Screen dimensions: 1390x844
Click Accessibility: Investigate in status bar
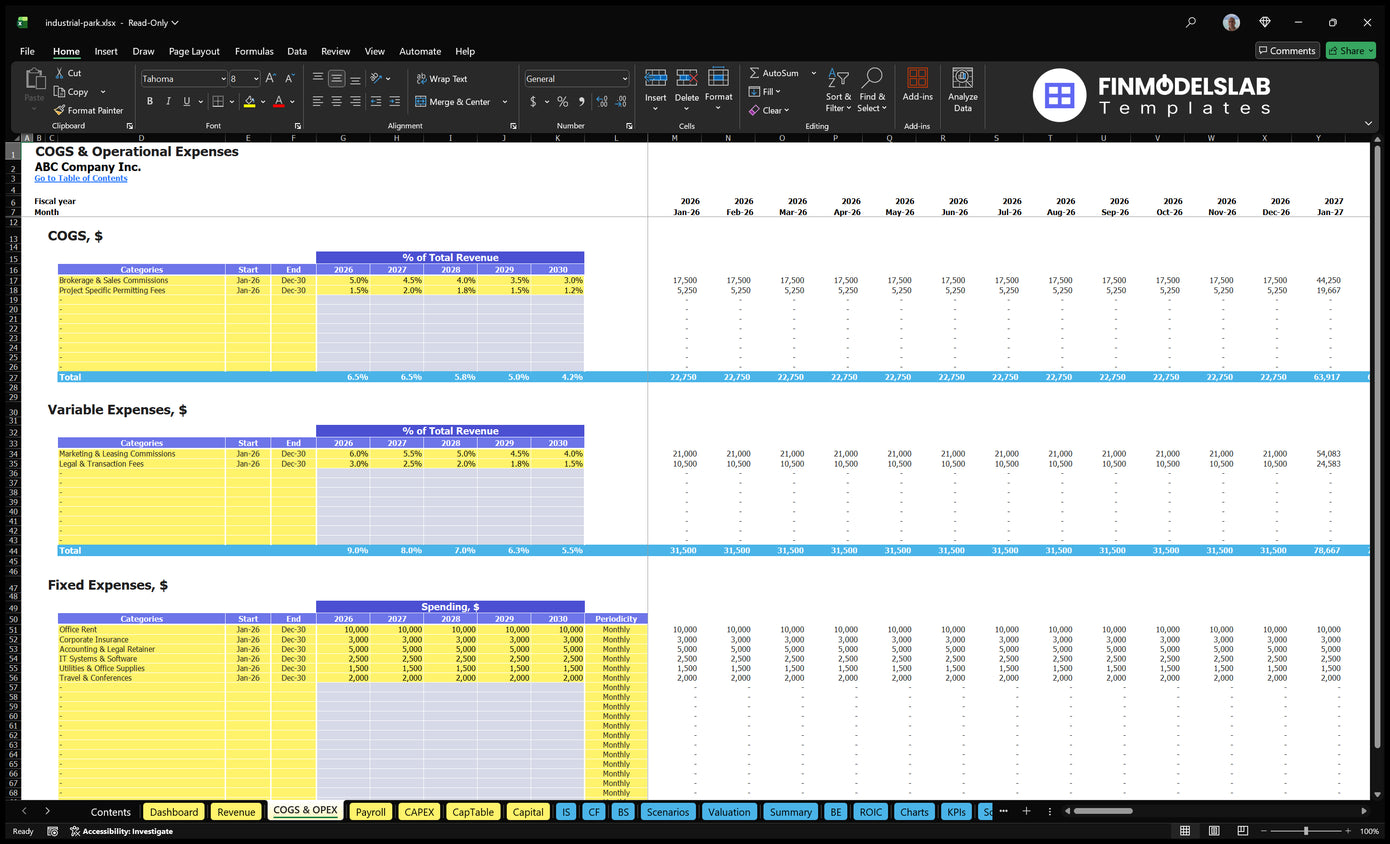pyautogui.click(x=121, y=831)
